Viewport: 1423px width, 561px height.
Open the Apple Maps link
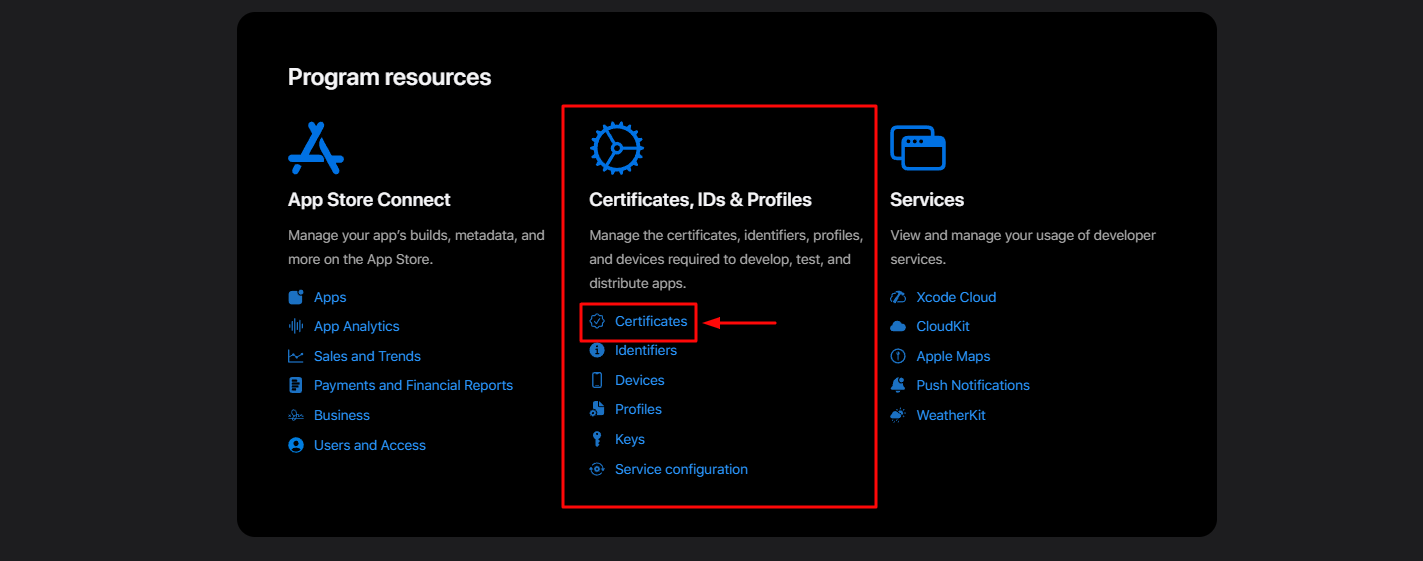pyautogui.click(x=953, y=356)
